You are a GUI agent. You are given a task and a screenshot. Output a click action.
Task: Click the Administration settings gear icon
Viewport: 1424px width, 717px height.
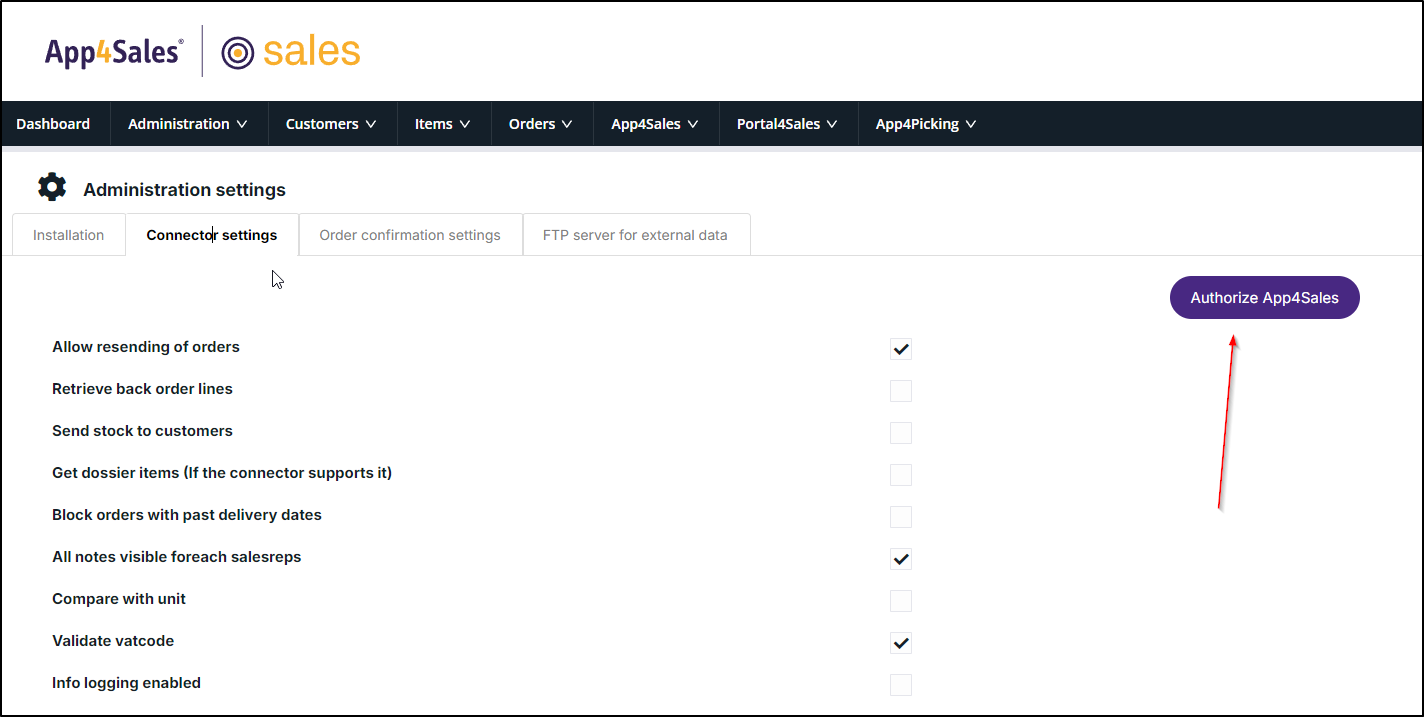(52, 187)
